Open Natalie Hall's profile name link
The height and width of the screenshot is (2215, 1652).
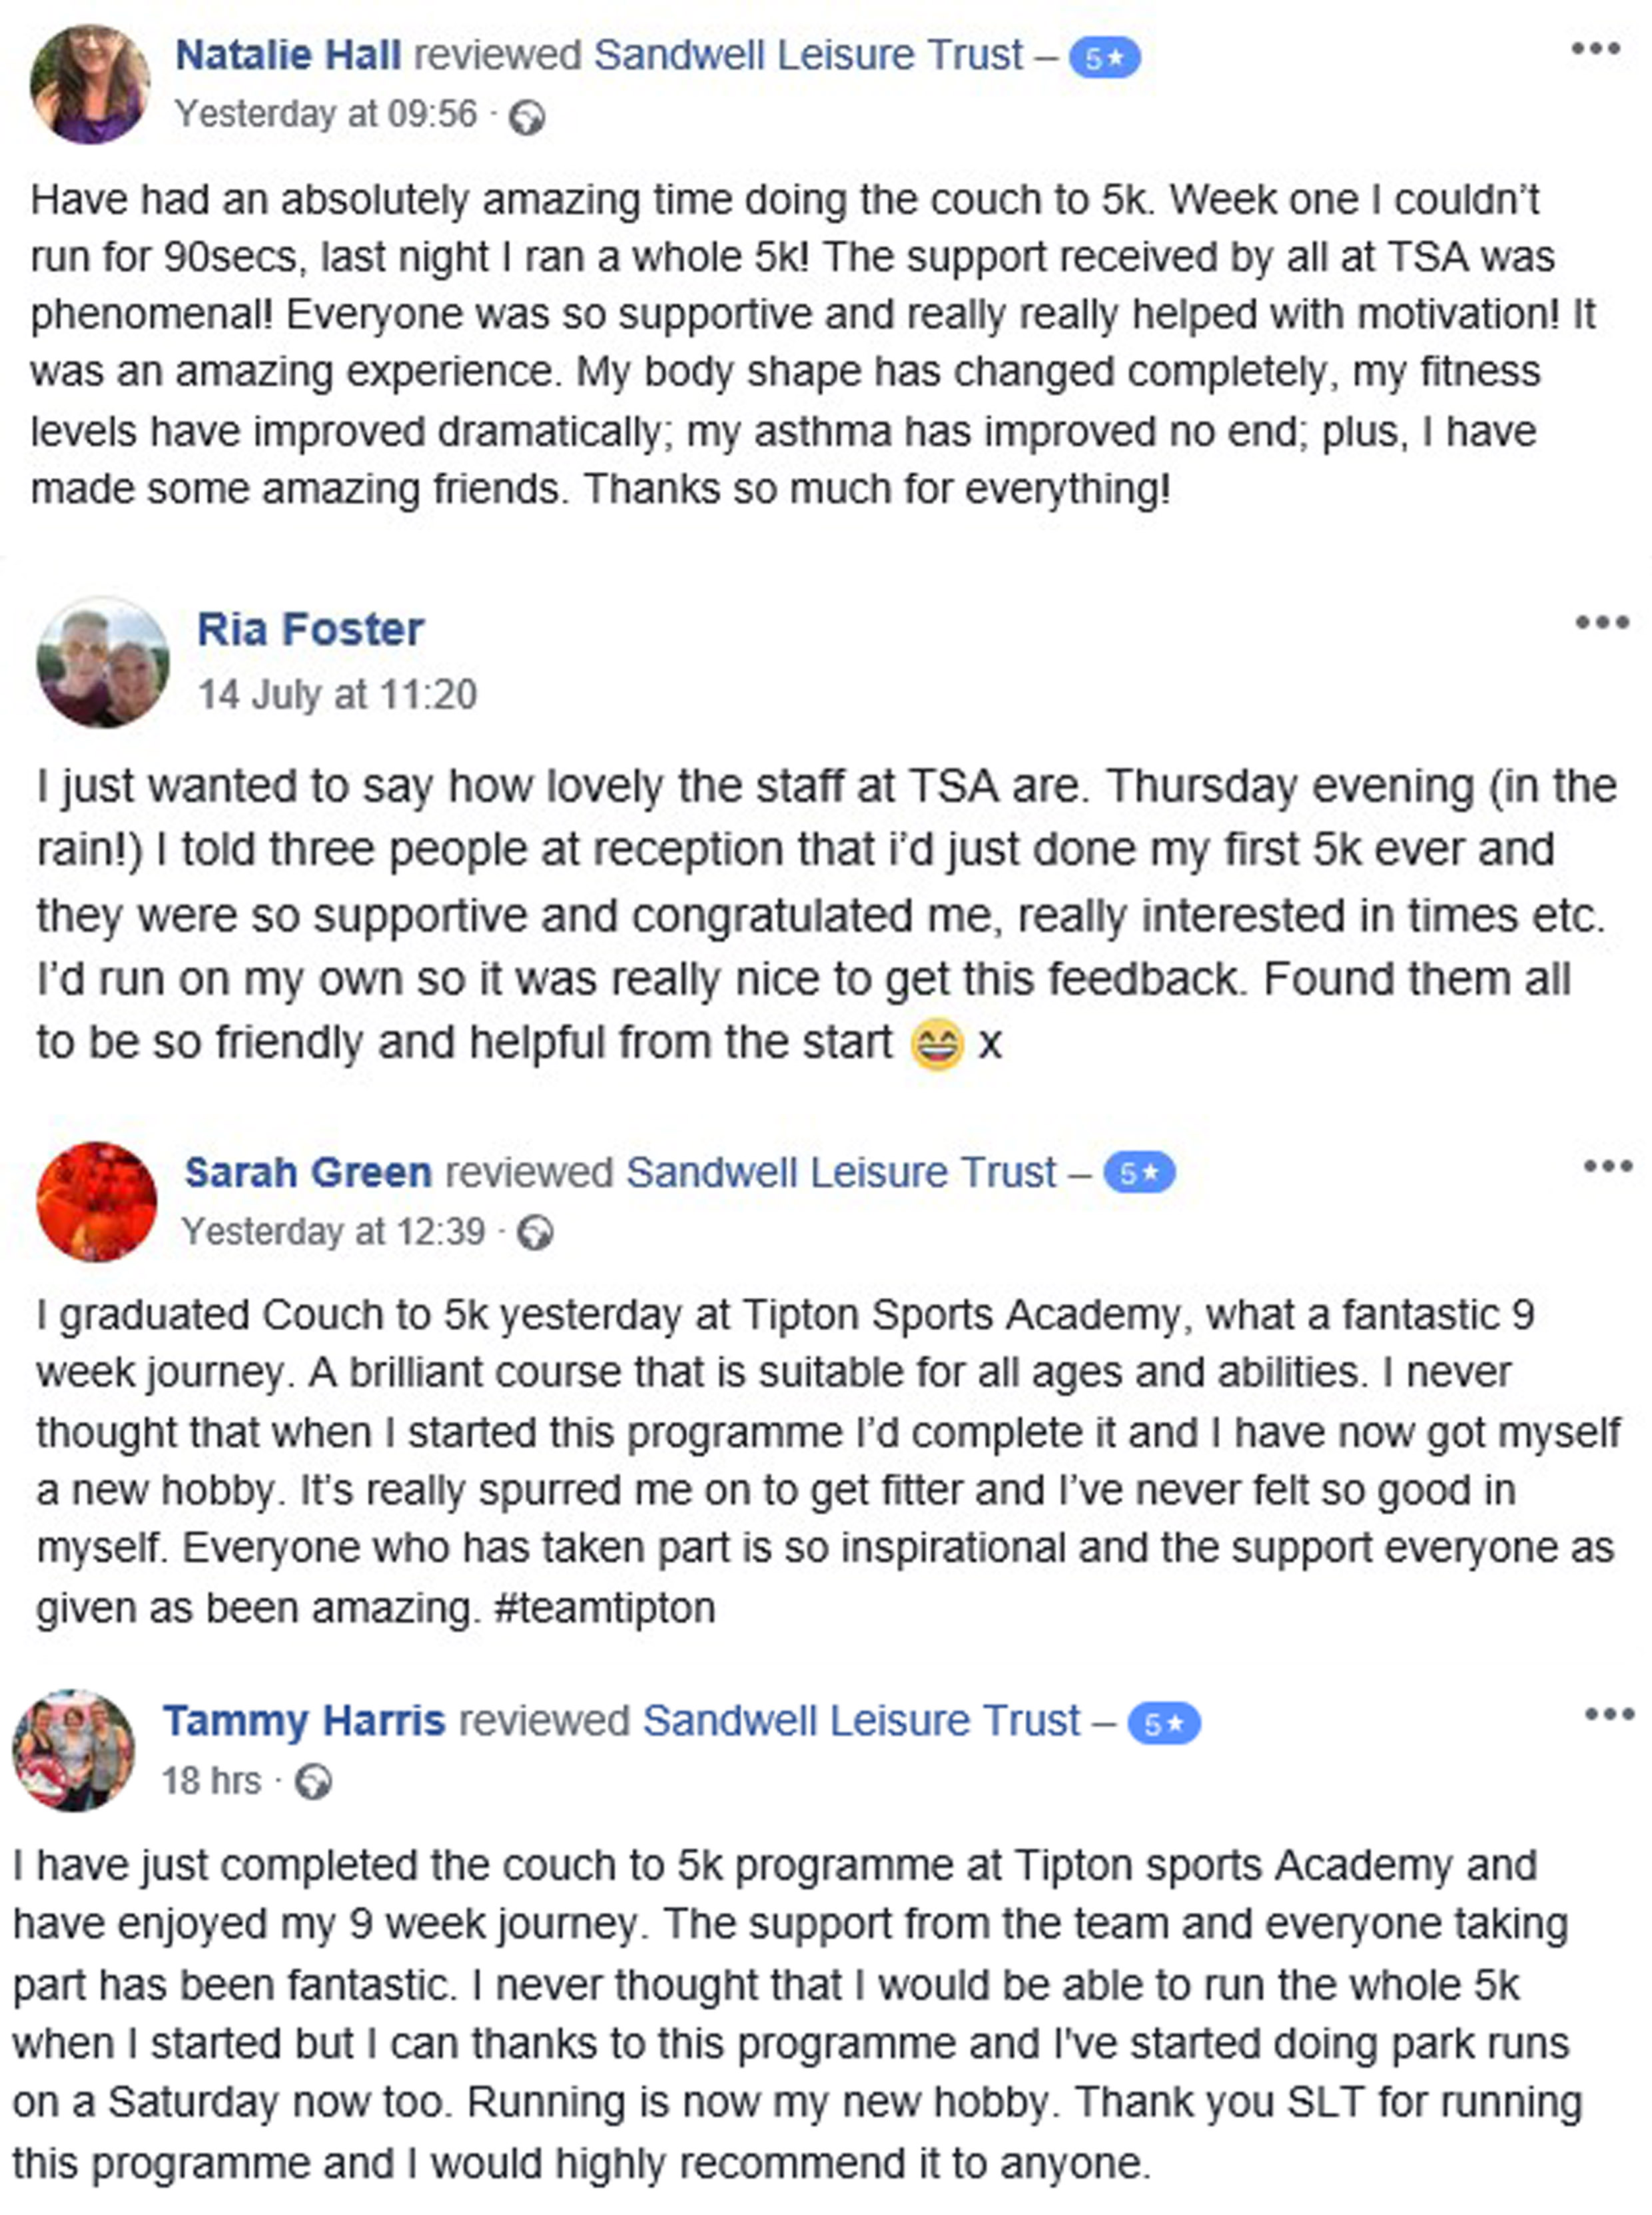point(288,55)
